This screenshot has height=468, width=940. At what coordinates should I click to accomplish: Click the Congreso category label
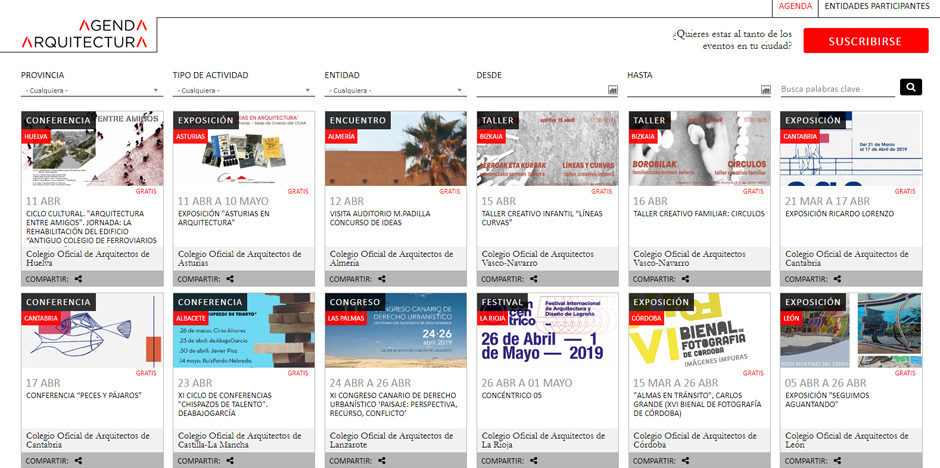pyautogui.click(x=354, y=302)
